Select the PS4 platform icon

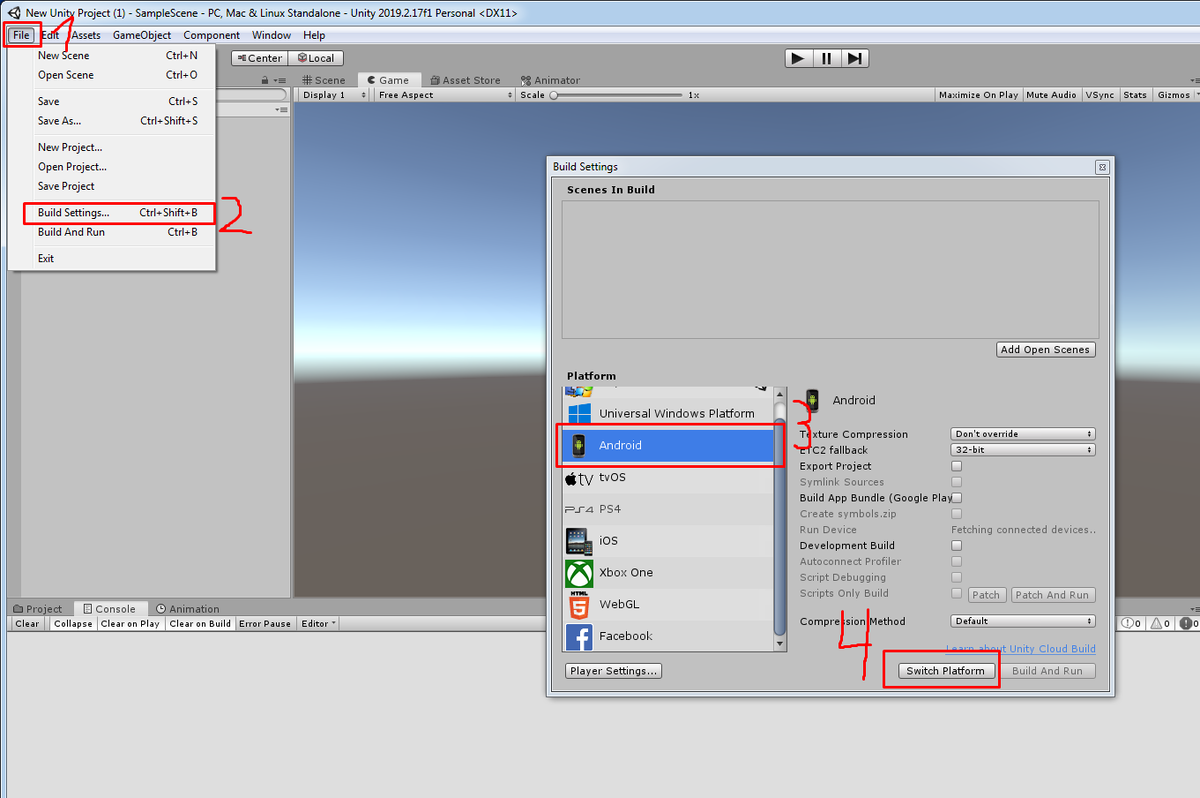[x=579, y=509]
